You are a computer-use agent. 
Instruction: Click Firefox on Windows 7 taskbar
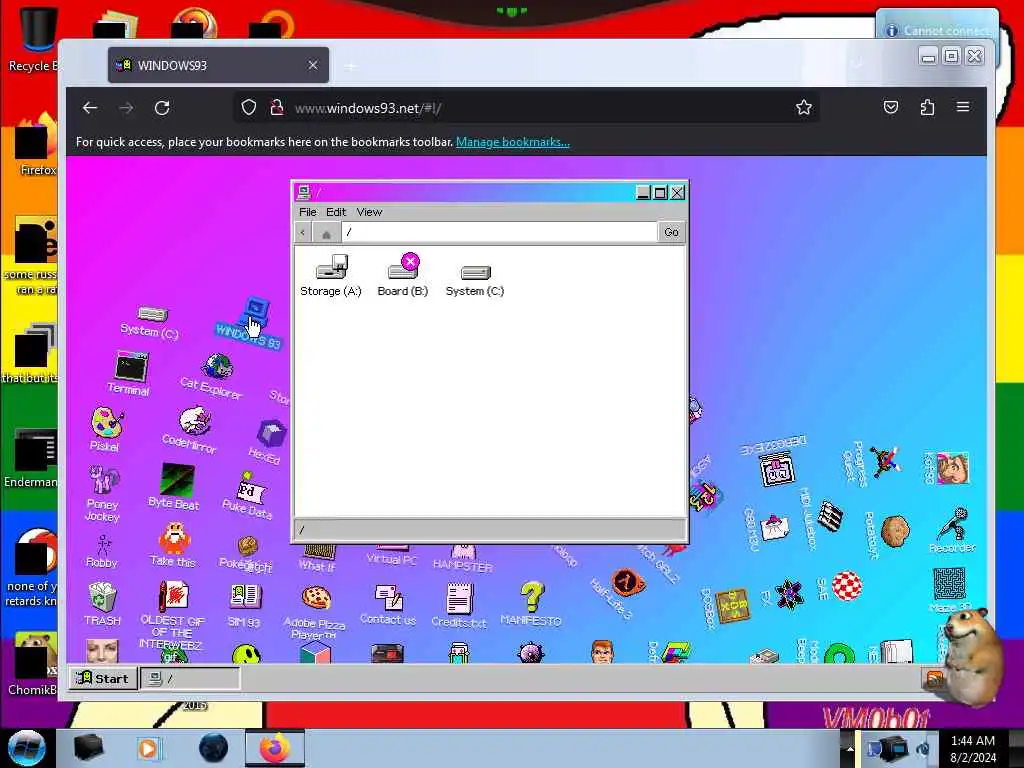pos(274,748)
